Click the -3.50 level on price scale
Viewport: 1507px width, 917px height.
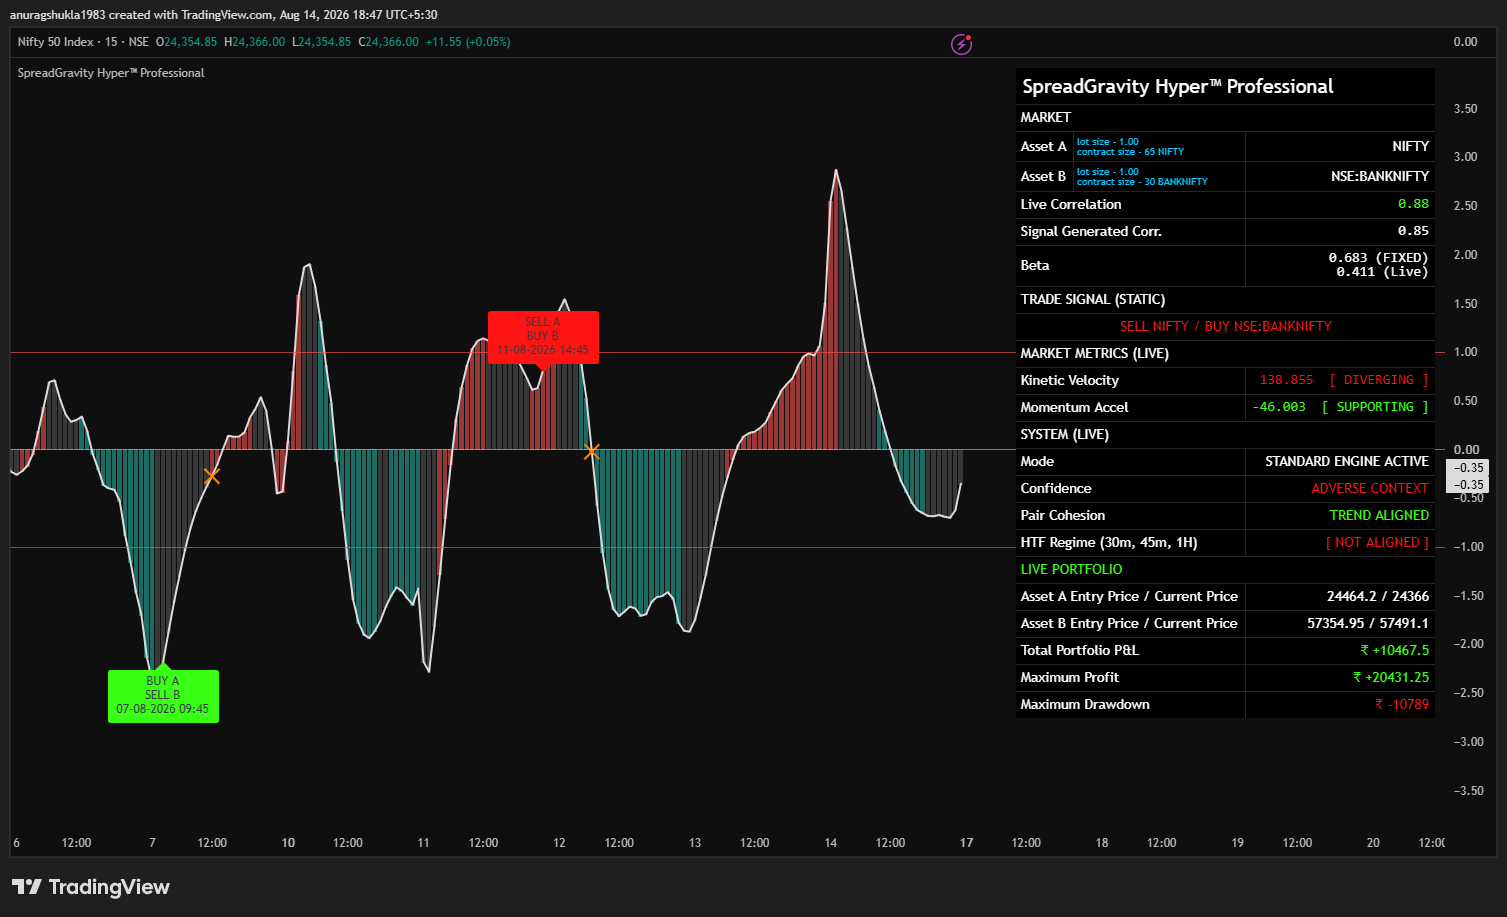pos(1468,791)
